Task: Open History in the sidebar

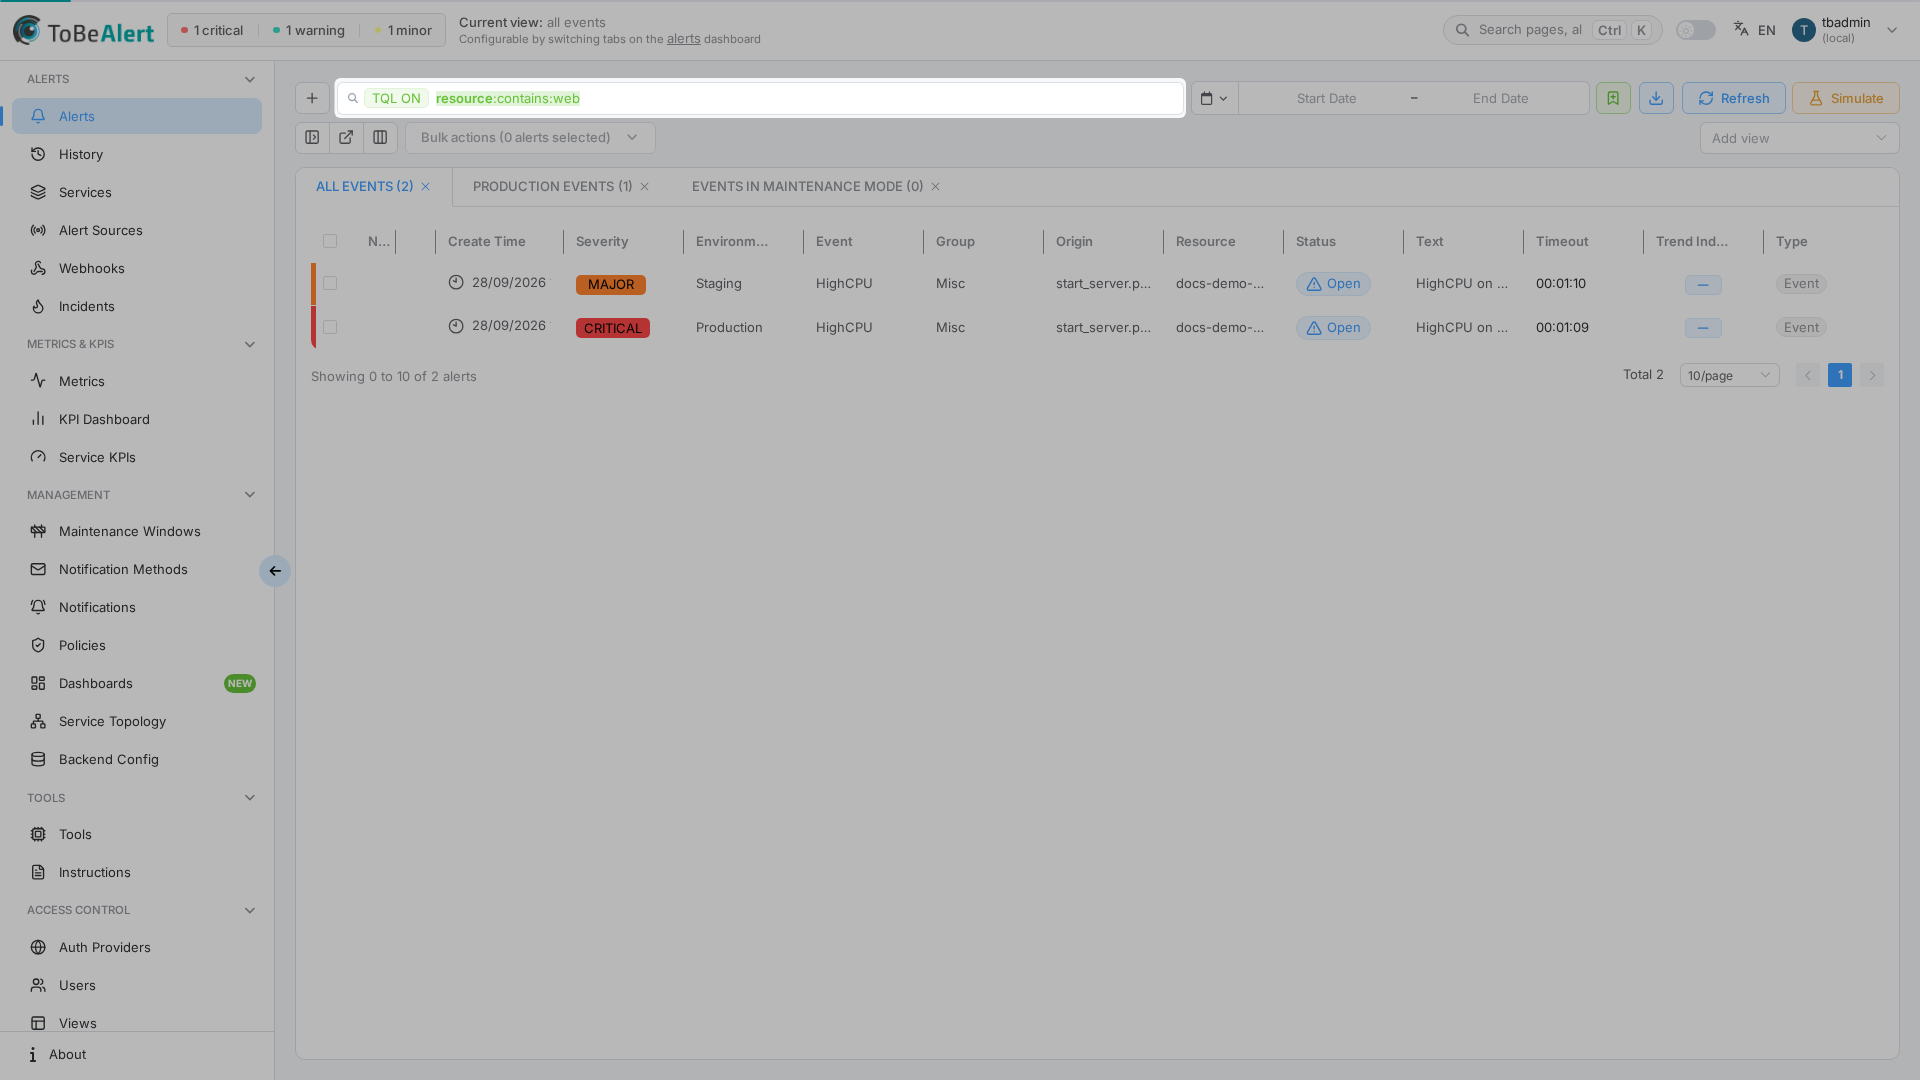Action: [137, 154]
